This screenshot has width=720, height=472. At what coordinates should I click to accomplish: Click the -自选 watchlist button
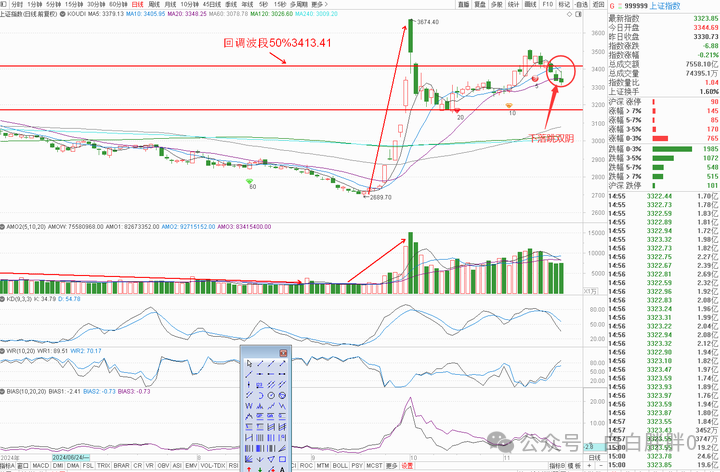(581, 4)
